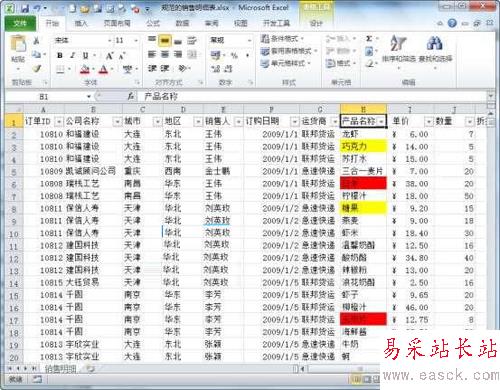Open the 文件 (File) tab
This screenshot has height=390, width=500.
(20, 23)
